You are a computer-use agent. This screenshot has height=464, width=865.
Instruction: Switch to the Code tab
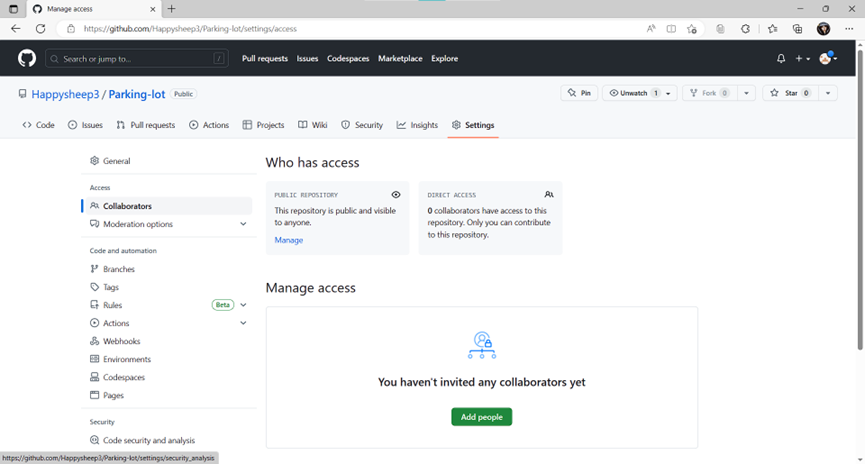coord(39,125)
